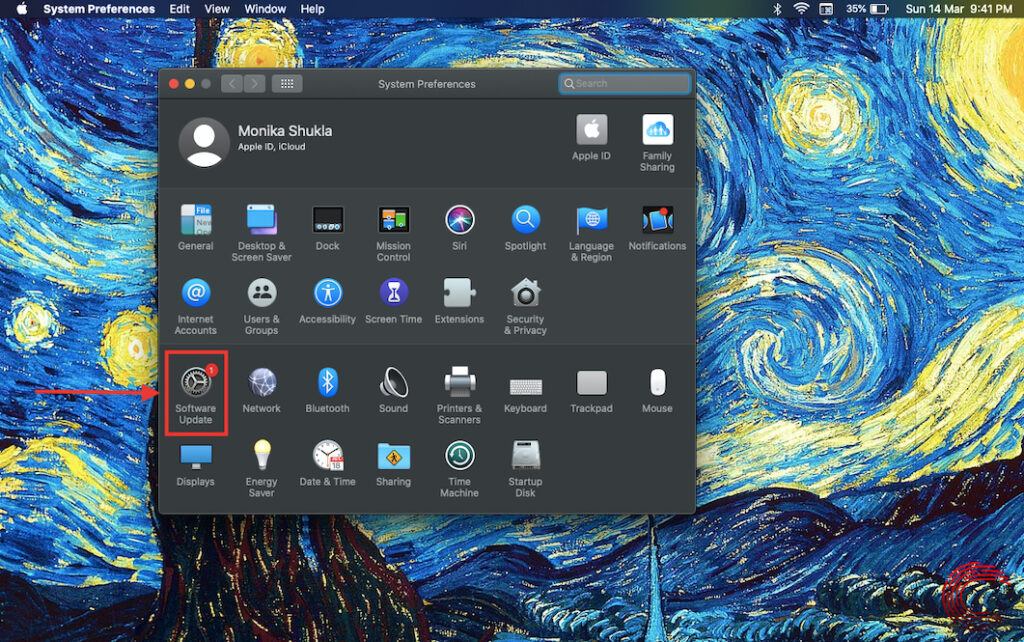Open the System Preferences app menu
The width and height of the screenshot is (1024, 642).
tap(99, 9)
